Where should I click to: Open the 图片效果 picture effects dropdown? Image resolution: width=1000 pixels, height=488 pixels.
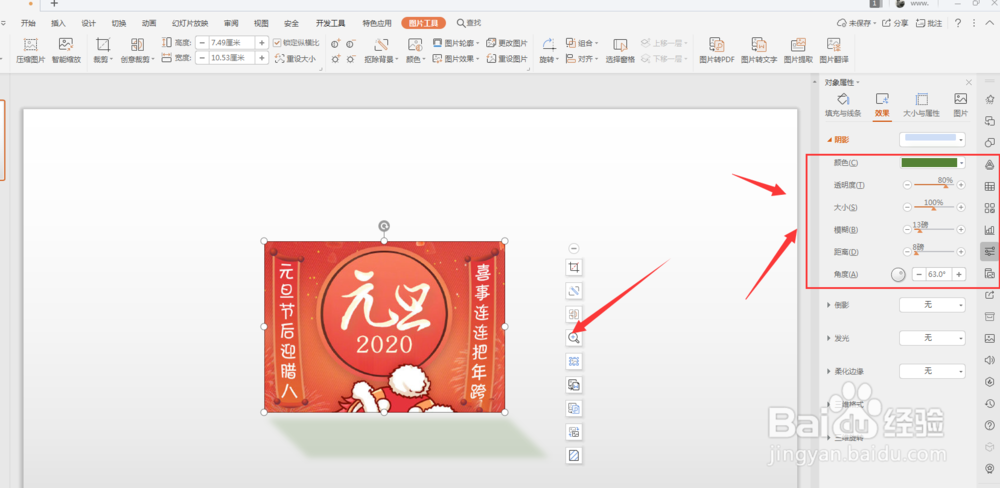click(x=456, y=58)
